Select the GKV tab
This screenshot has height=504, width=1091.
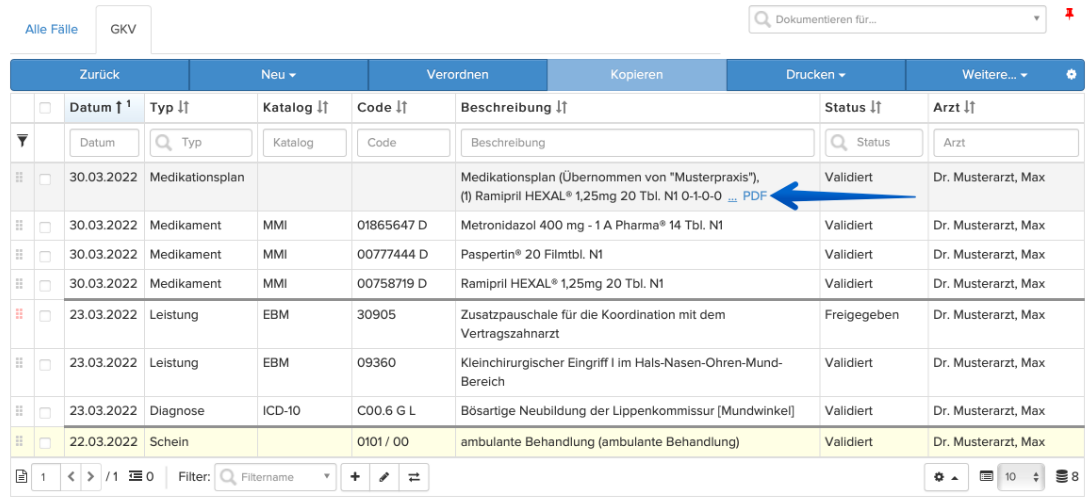[123, 30]
